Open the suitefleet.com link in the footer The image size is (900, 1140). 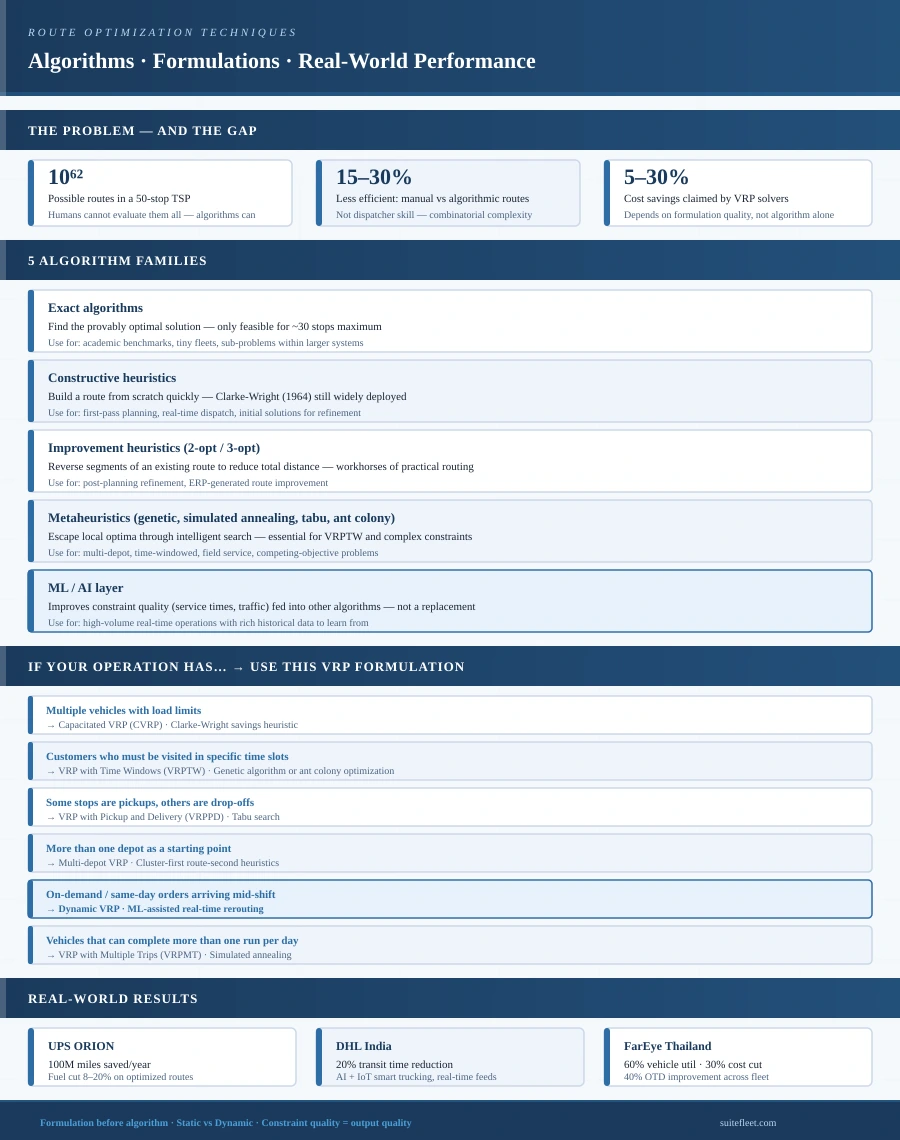(747, 1122)
